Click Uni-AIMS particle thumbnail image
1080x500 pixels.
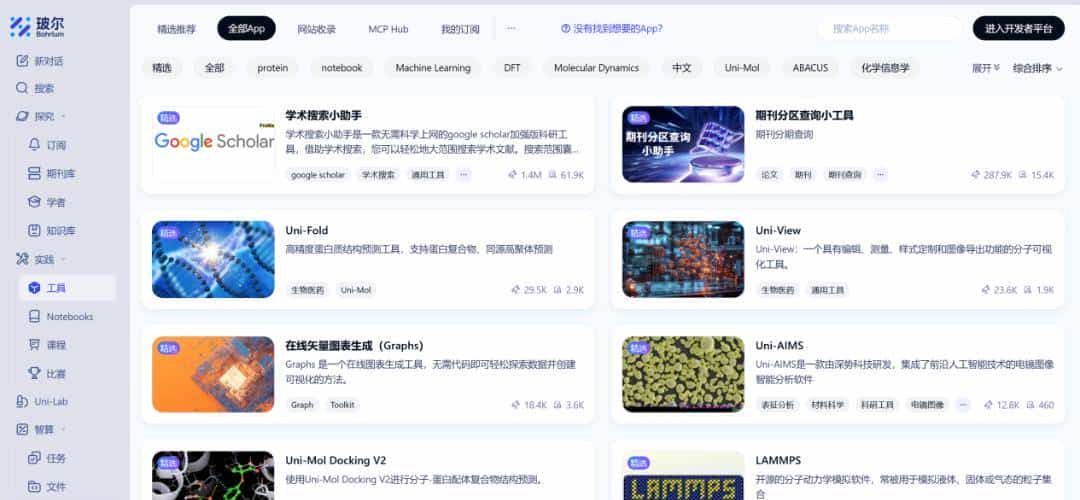[683, 374]
